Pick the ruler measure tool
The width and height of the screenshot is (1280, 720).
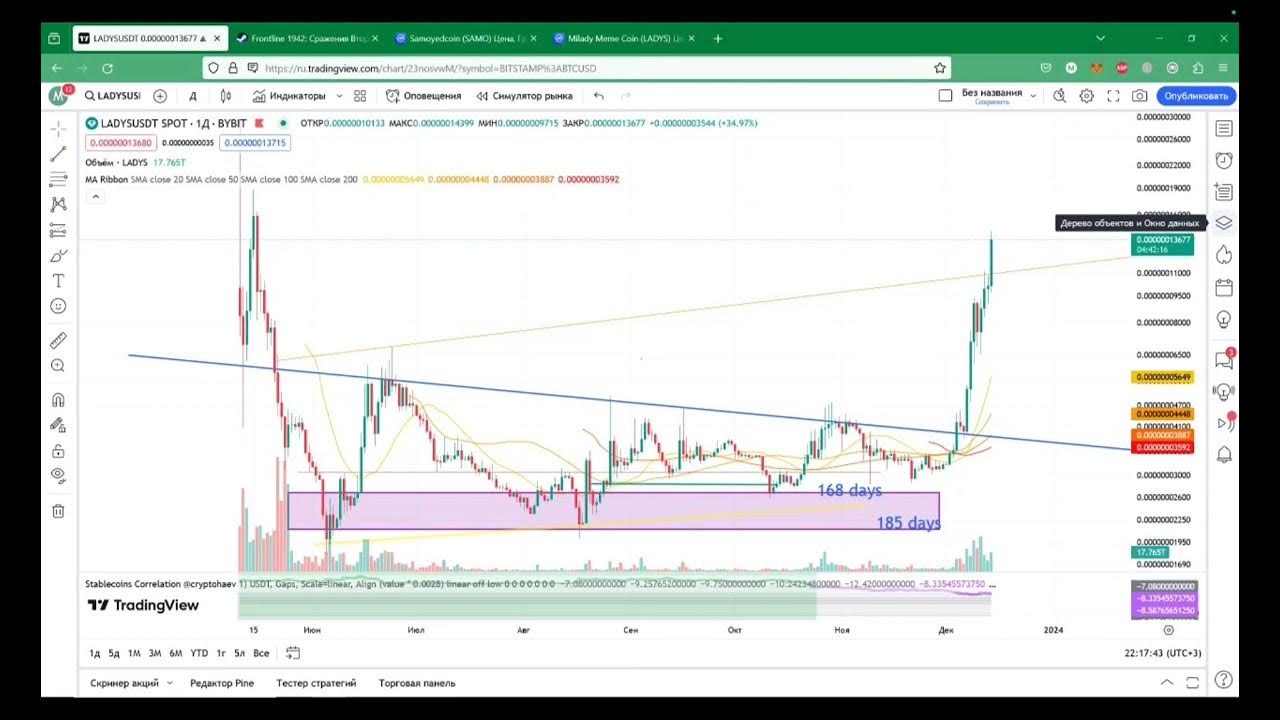58,340
